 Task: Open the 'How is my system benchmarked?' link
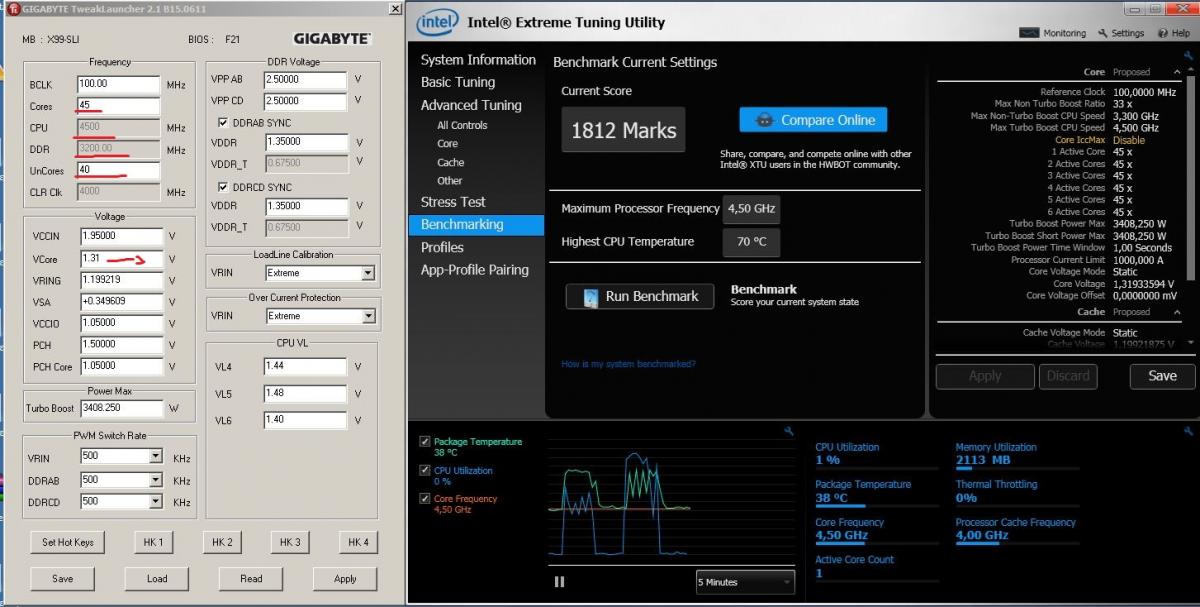(628, 364)
